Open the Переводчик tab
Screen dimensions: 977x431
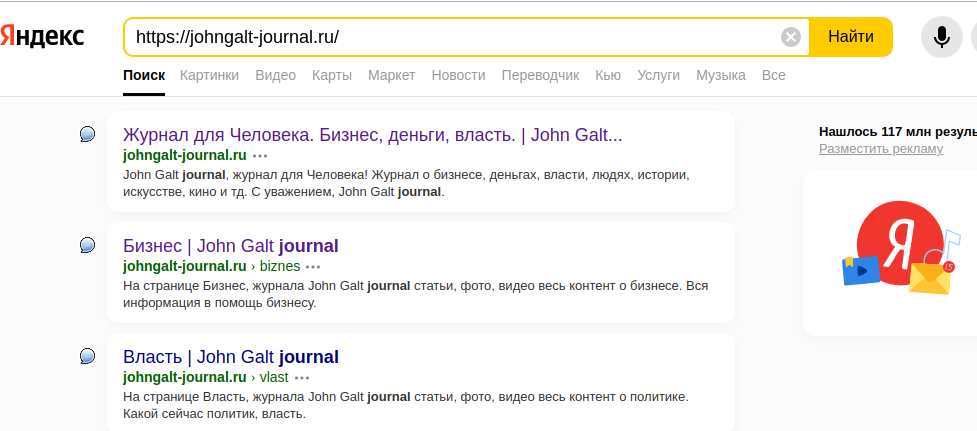pyautogui.click(x=540, y=75)
